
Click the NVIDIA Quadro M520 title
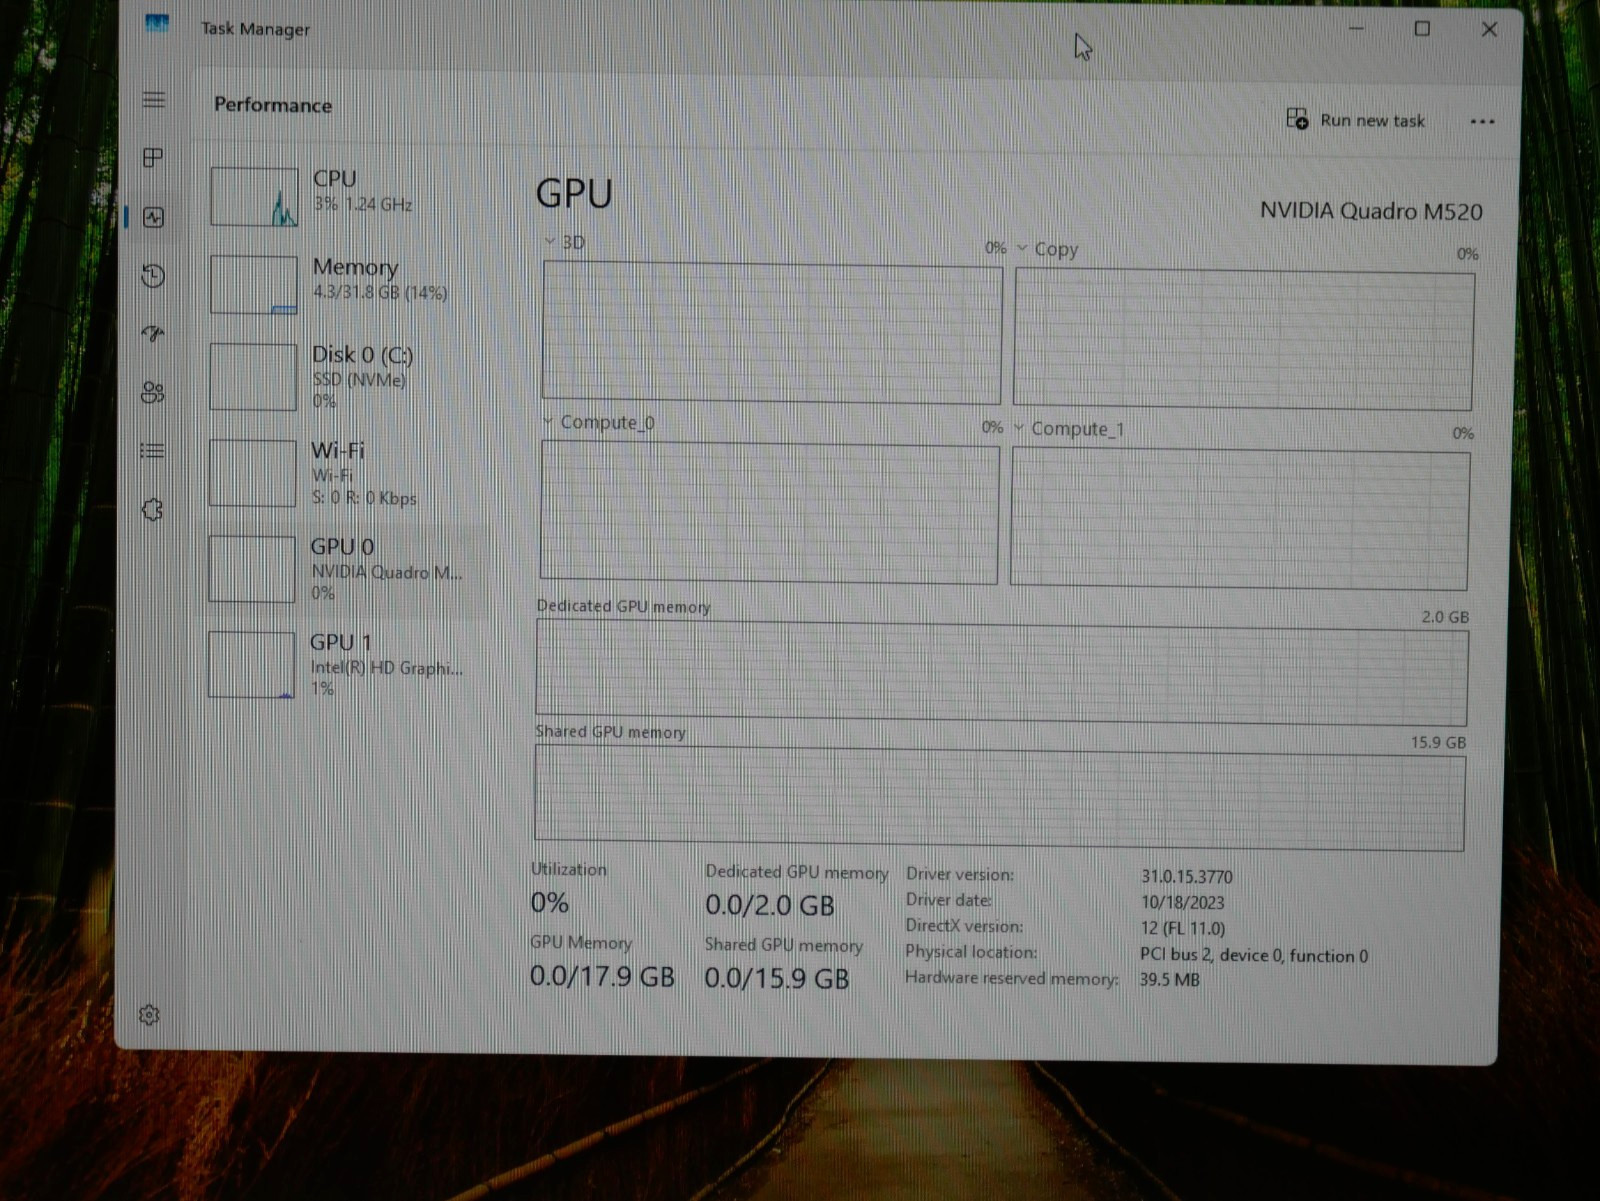tap(1371, 211)
